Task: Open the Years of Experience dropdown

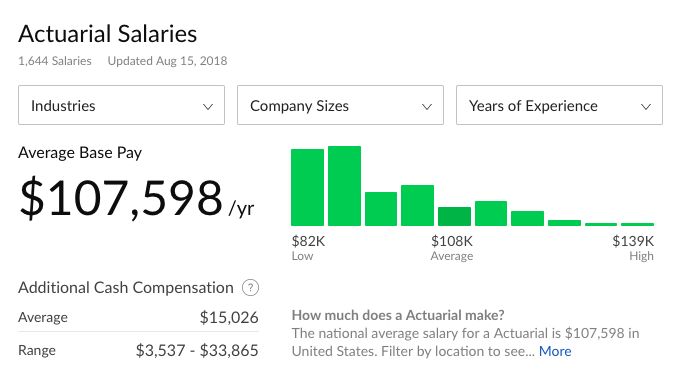Action: coord(559,105)
